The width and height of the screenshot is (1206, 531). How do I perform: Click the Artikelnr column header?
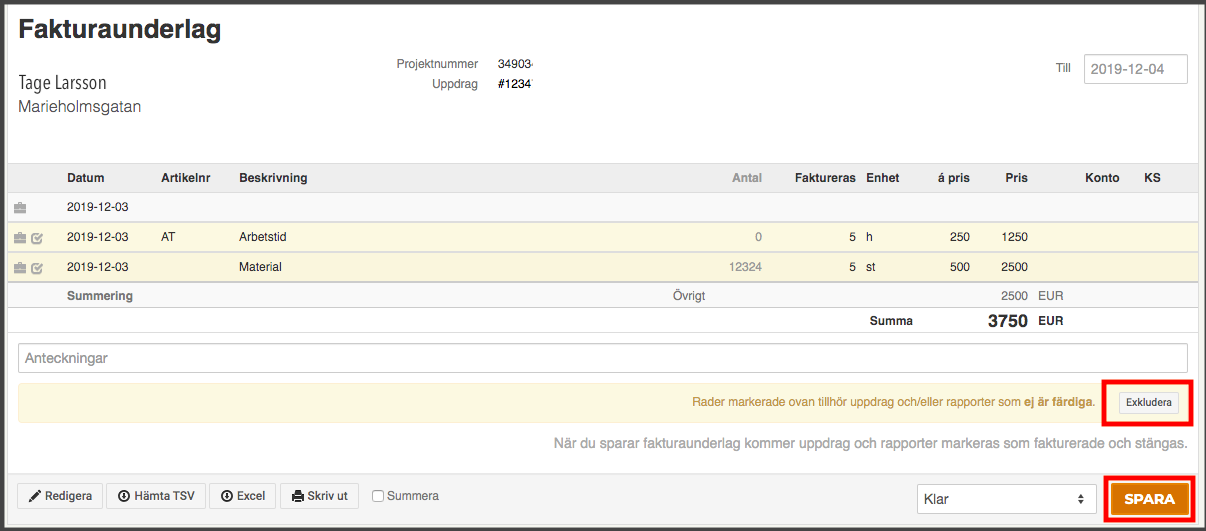(186, 178)
